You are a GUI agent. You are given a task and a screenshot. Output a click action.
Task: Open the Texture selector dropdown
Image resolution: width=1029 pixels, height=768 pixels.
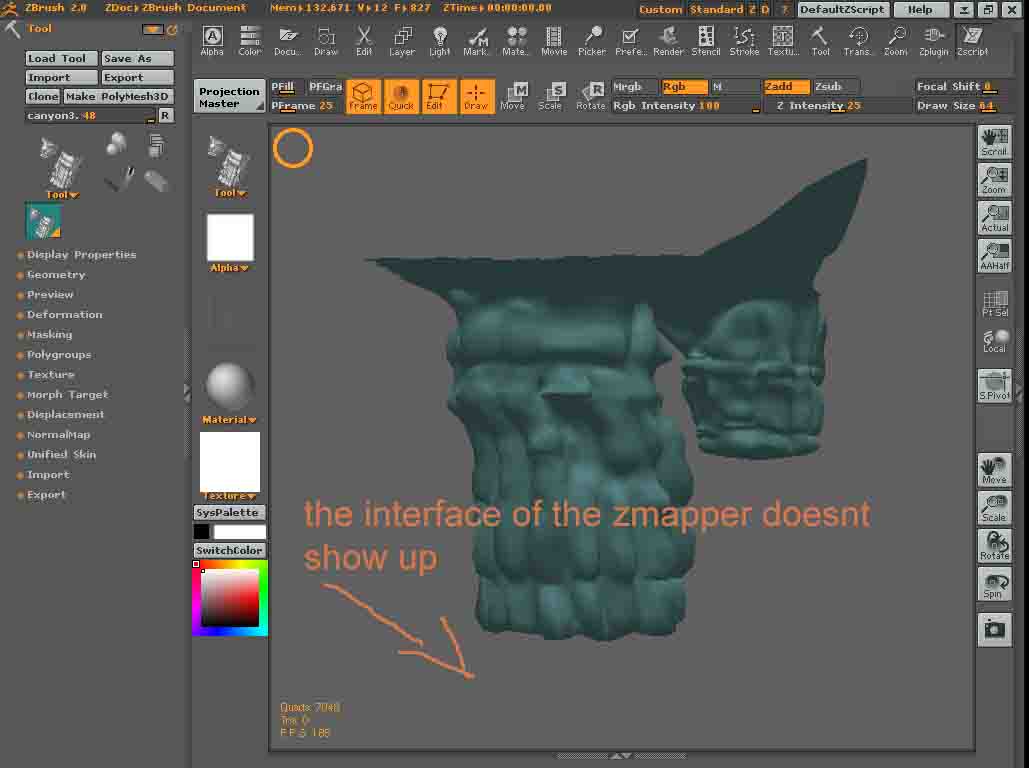pos(229,495)
